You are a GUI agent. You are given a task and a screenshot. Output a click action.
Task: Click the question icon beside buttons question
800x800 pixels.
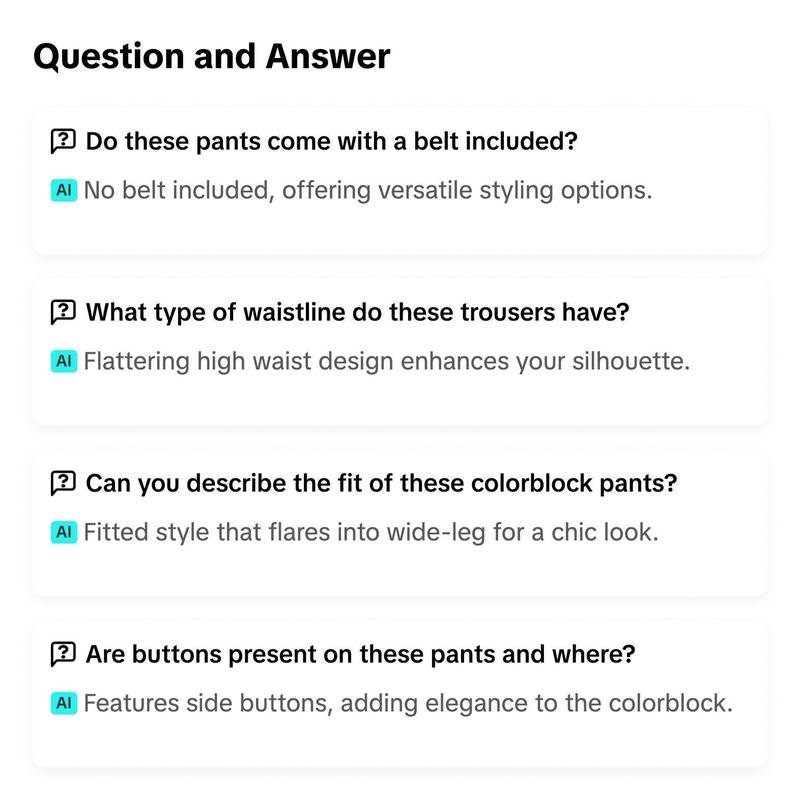tap(63, 654)
